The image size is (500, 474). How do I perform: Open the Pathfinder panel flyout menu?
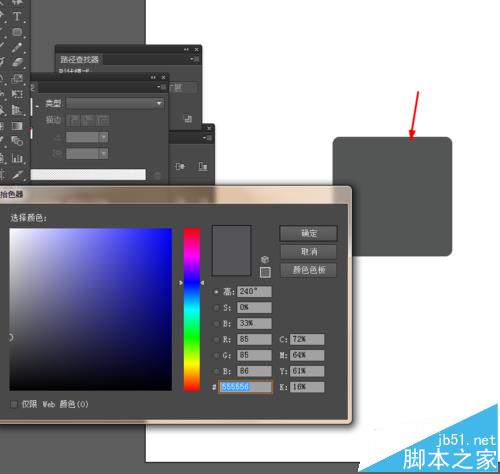194,59
